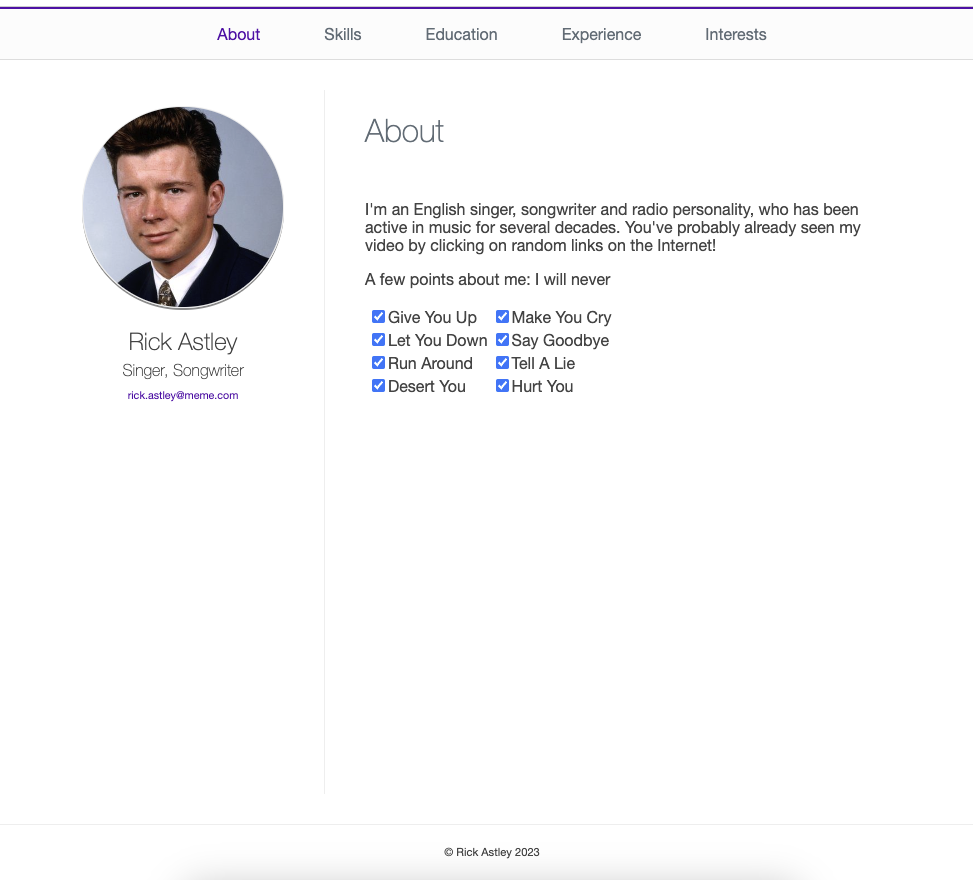The width and height of the screenshot is (973, 880).
Task: Click the Singer, Songwriter subtitle
Action: (x=183, y=370)
